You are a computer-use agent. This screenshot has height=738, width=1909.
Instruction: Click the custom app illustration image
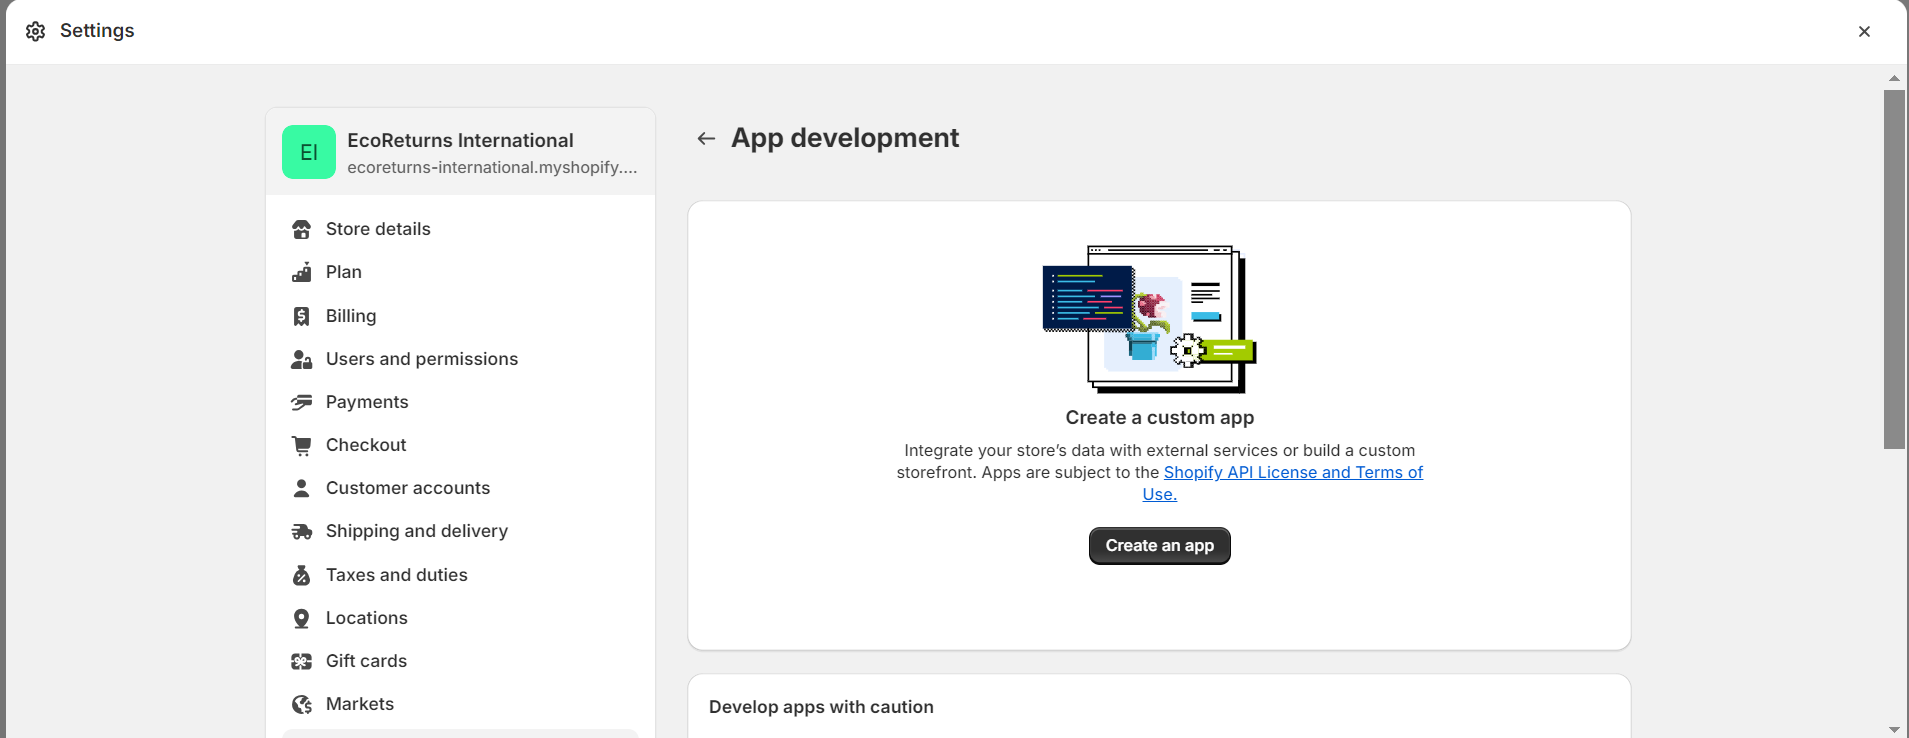1148,319
